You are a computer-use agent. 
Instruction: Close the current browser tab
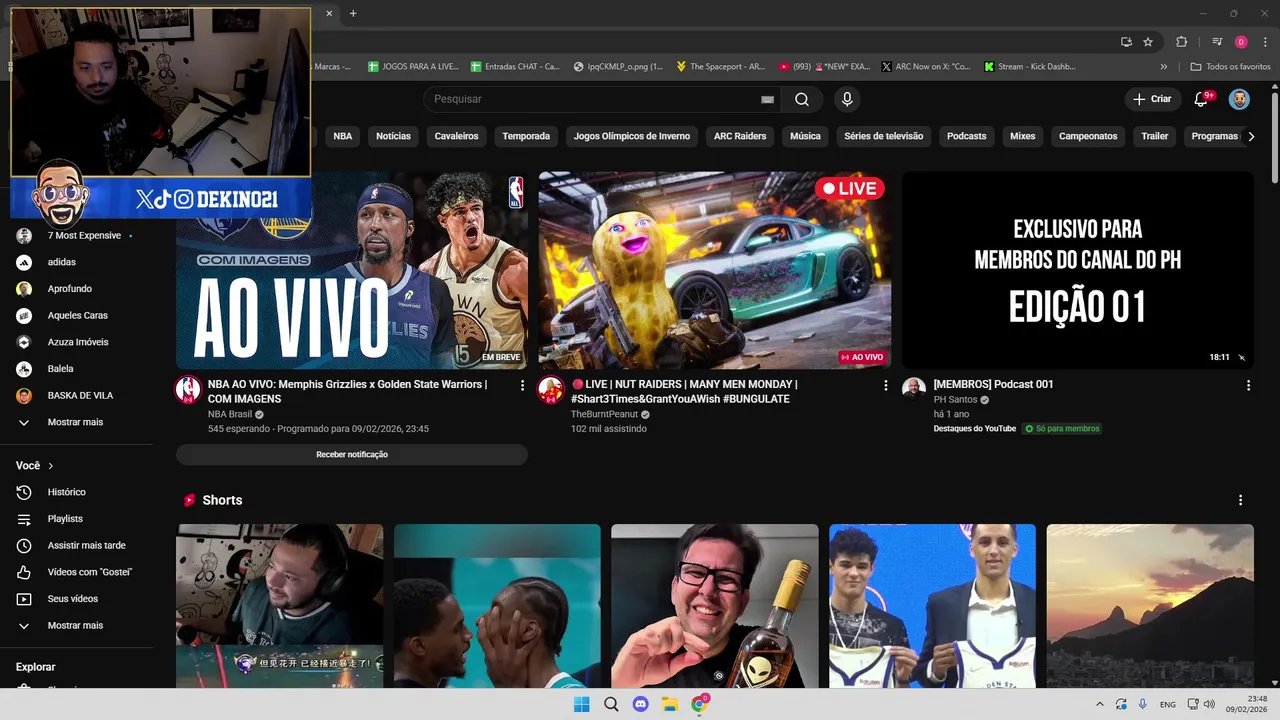[329, 13]
